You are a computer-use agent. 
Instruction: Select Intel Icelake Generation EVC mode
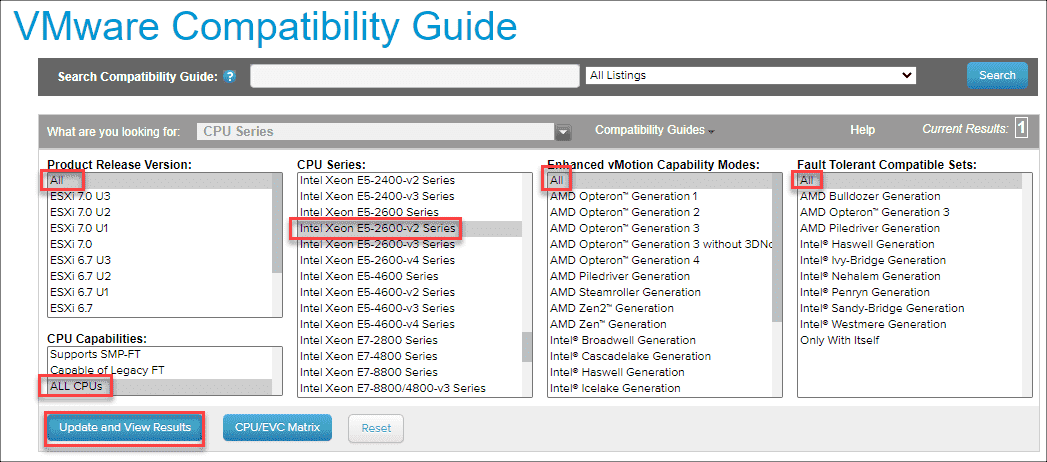(x=659, y=389)
